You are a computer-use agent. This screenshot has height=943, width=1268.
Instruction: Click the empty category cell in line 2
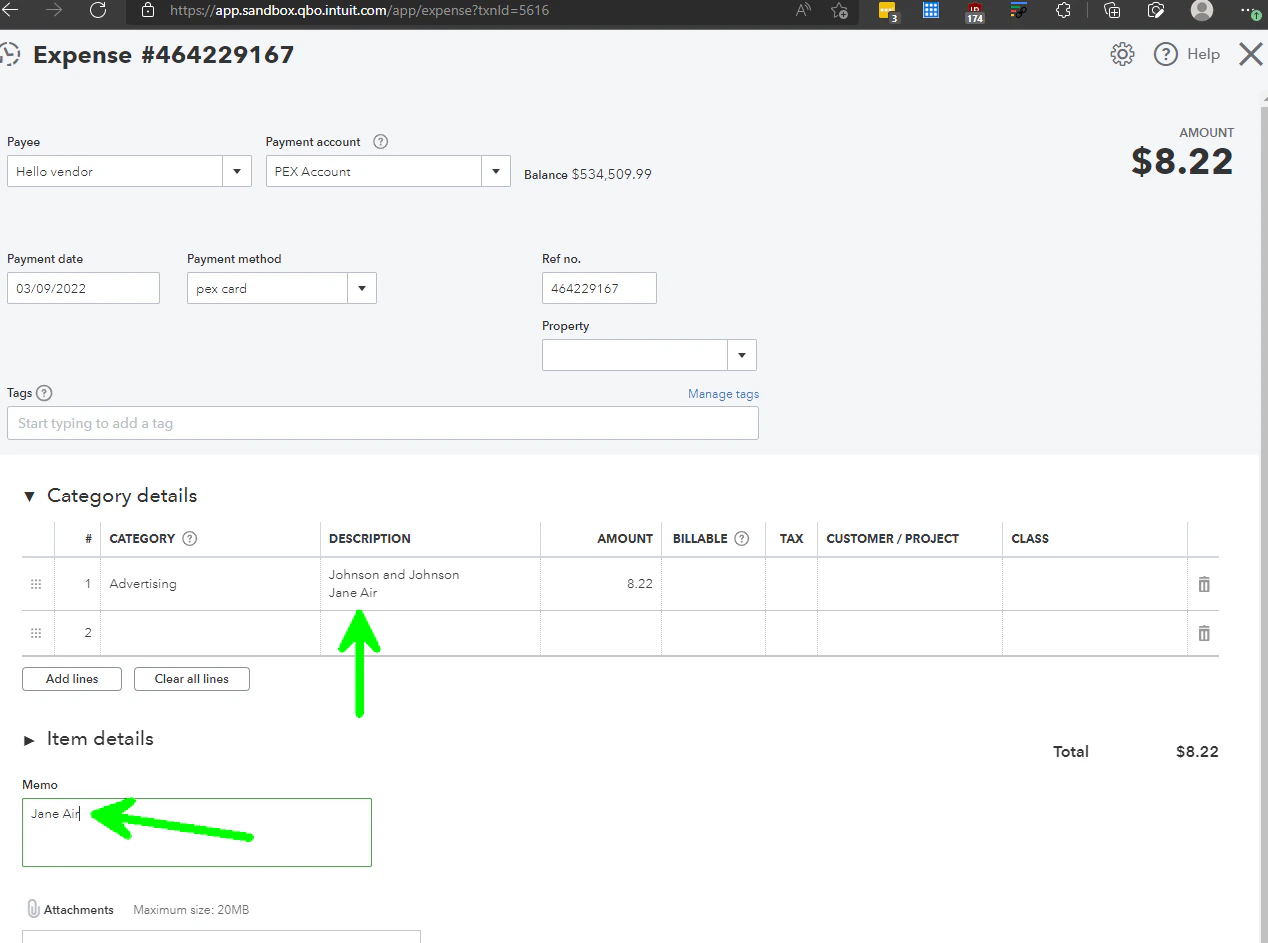coord(210,633)
